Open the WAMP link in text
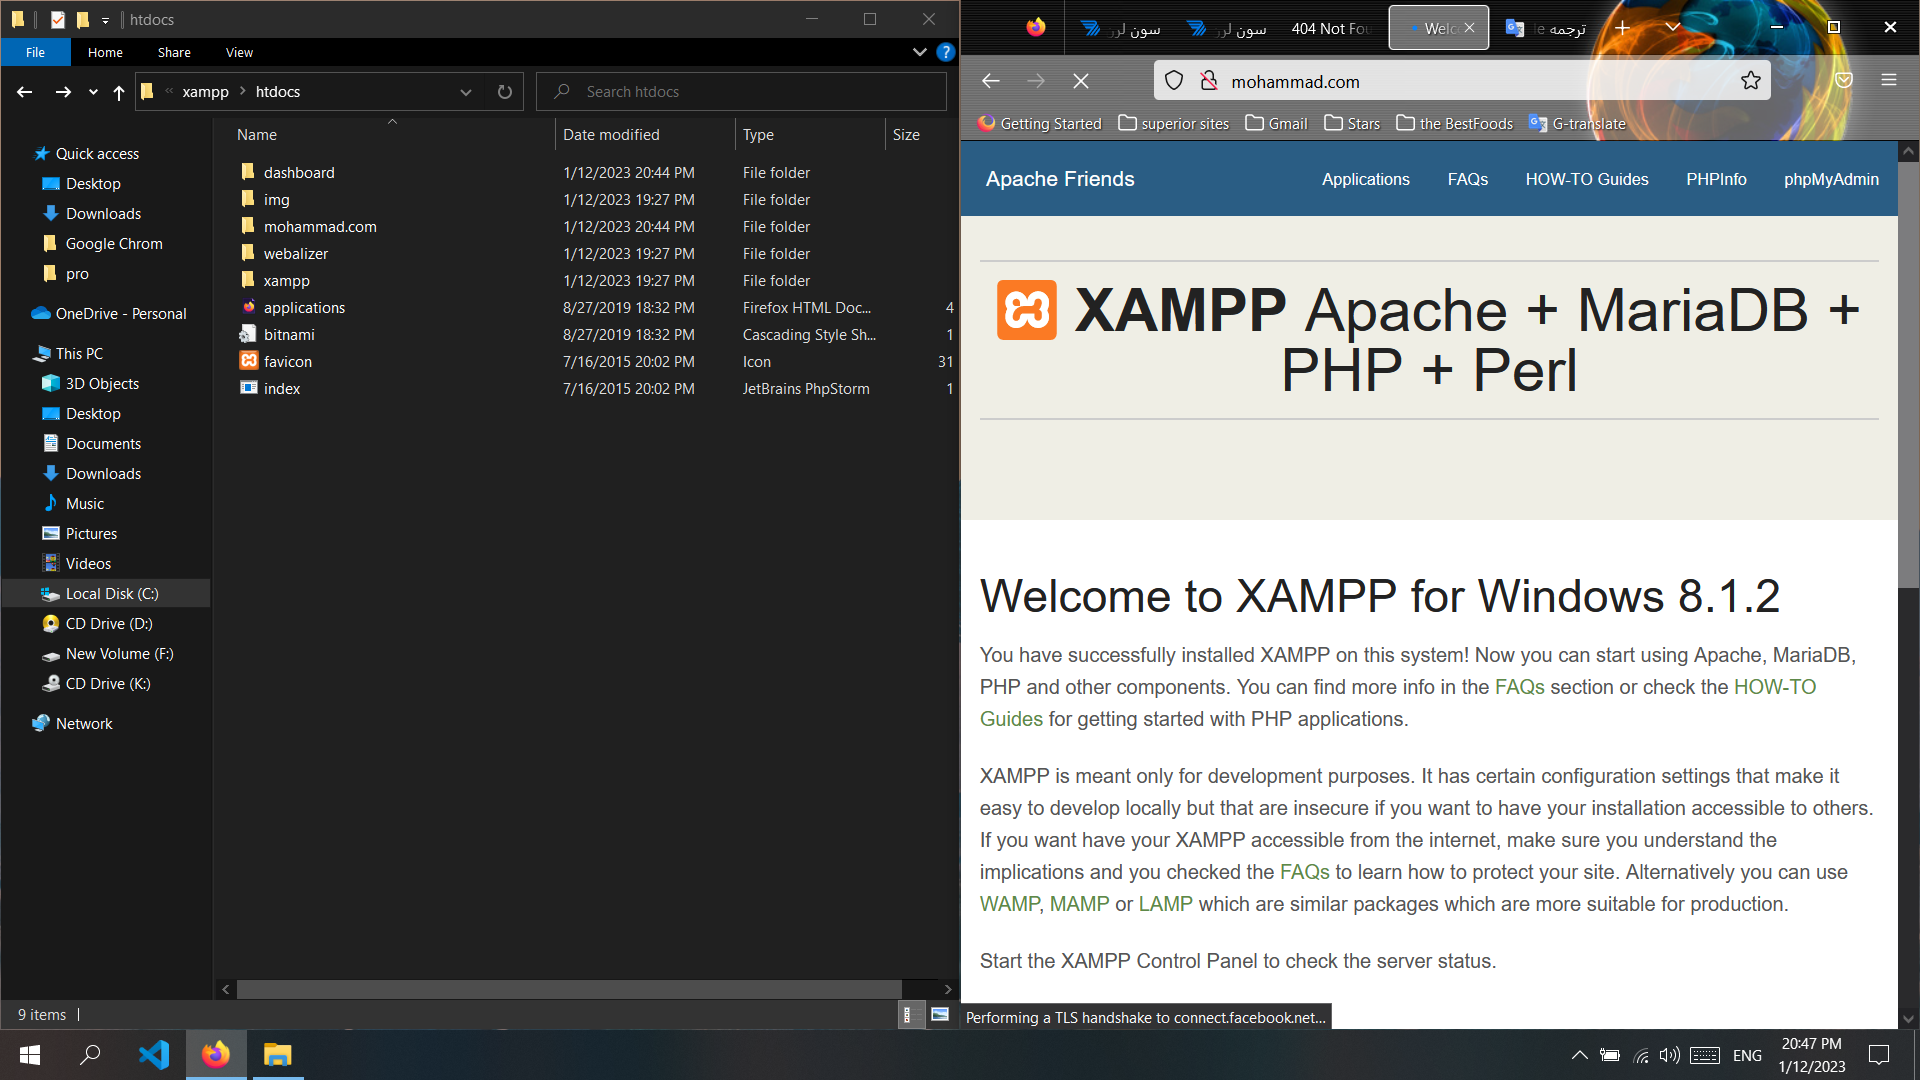1920x1080 pixels. [1009, 904]
